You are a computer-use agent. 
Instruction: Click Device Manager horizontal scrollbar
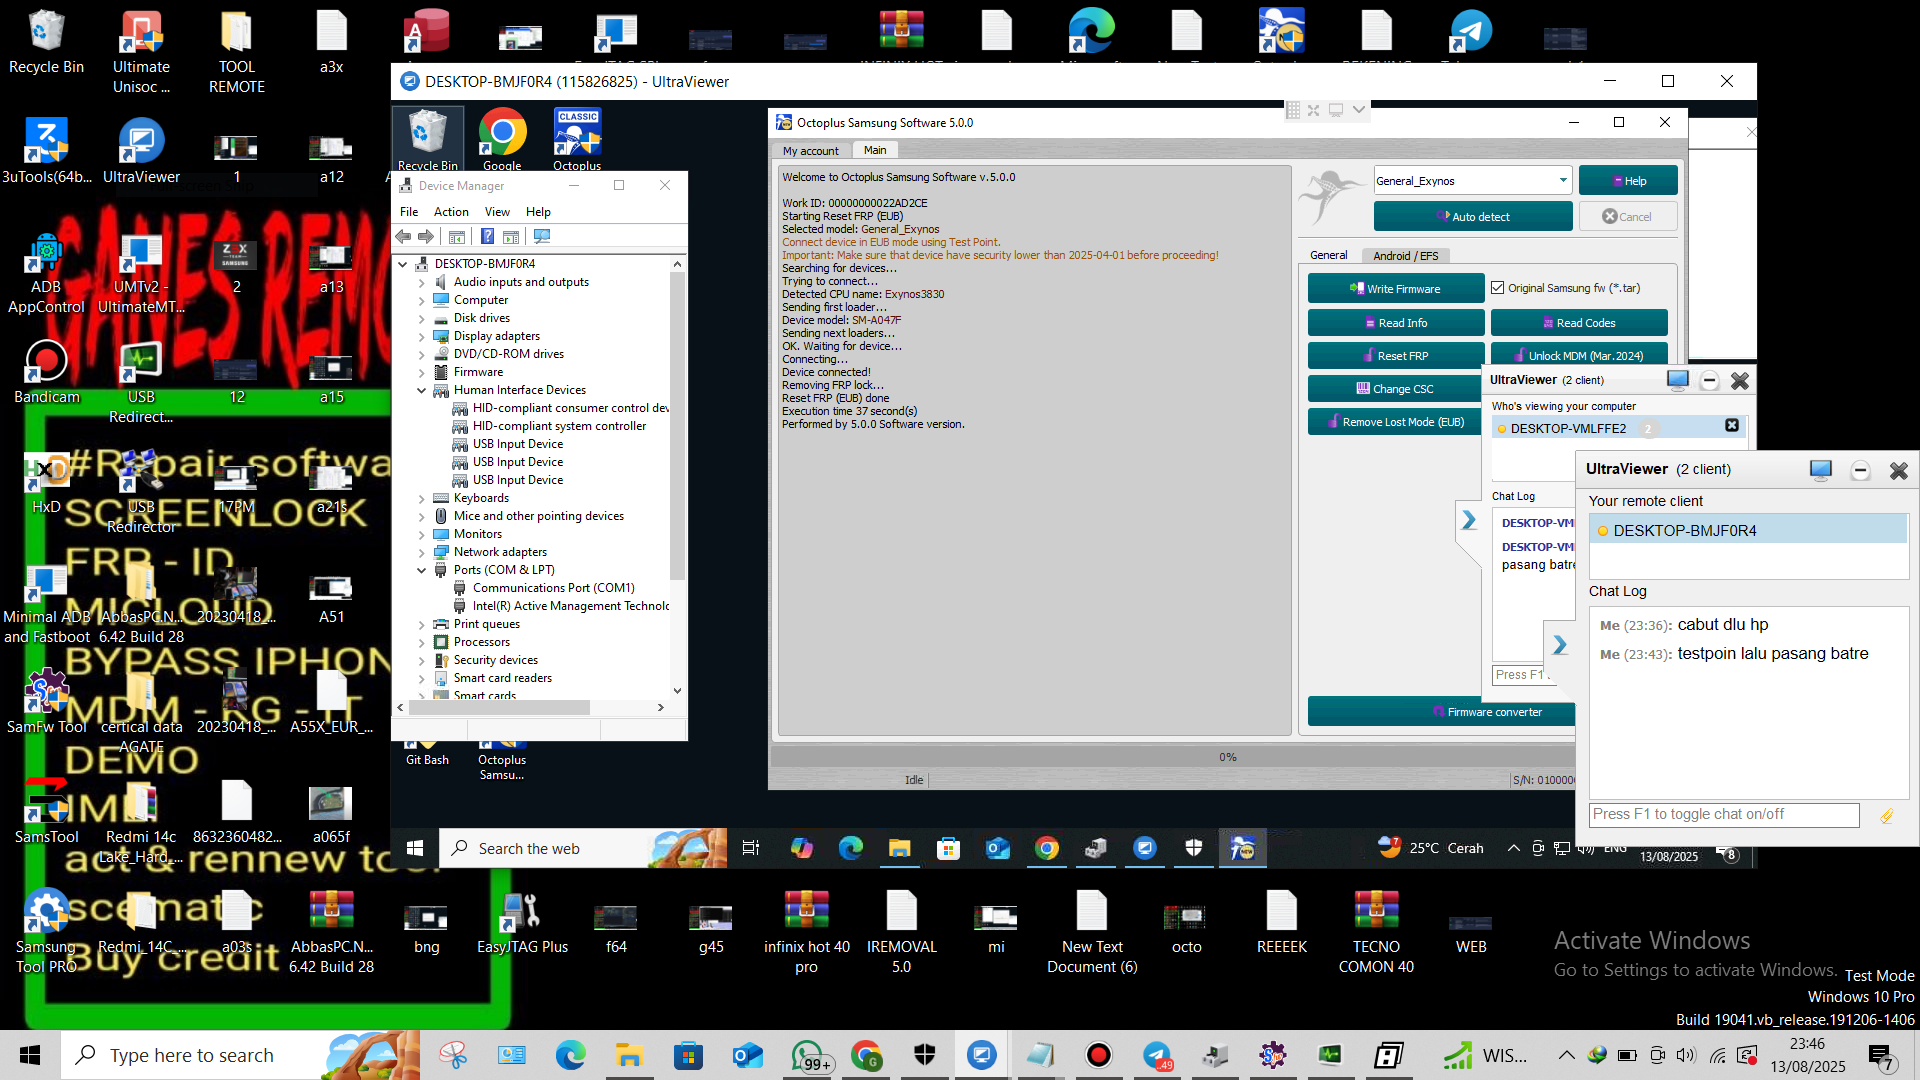[500, 707]
